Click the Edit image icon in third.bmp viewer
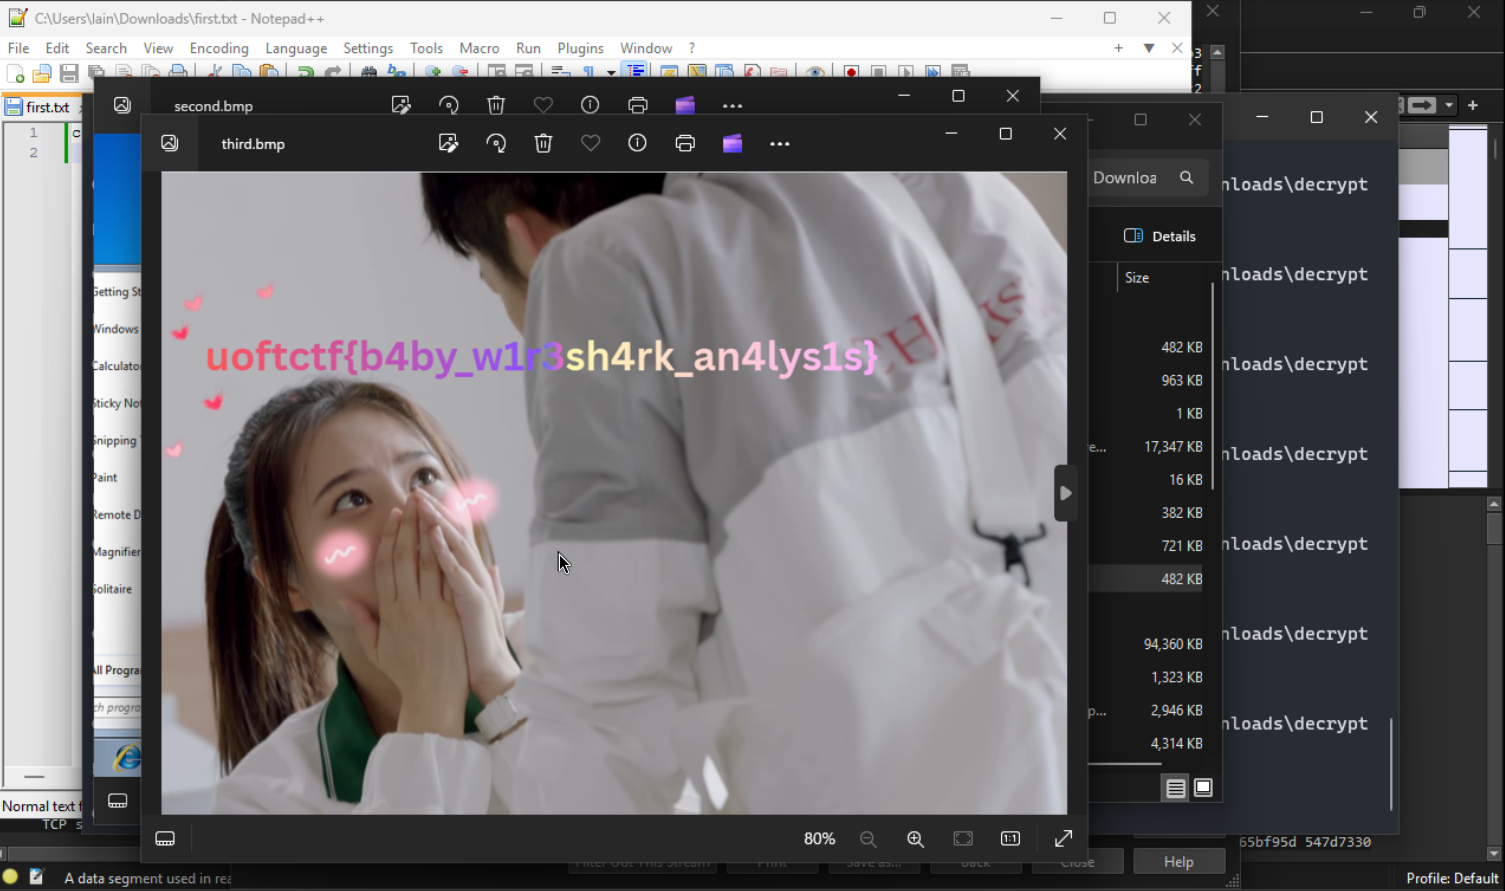This screenshot has height=891, width=1505. pos(448,144)
